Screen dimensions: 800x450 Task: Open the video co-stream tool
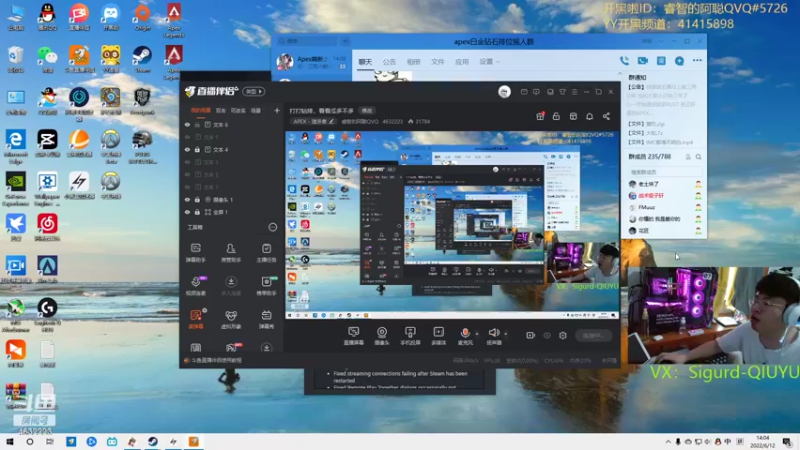[196, 286]
